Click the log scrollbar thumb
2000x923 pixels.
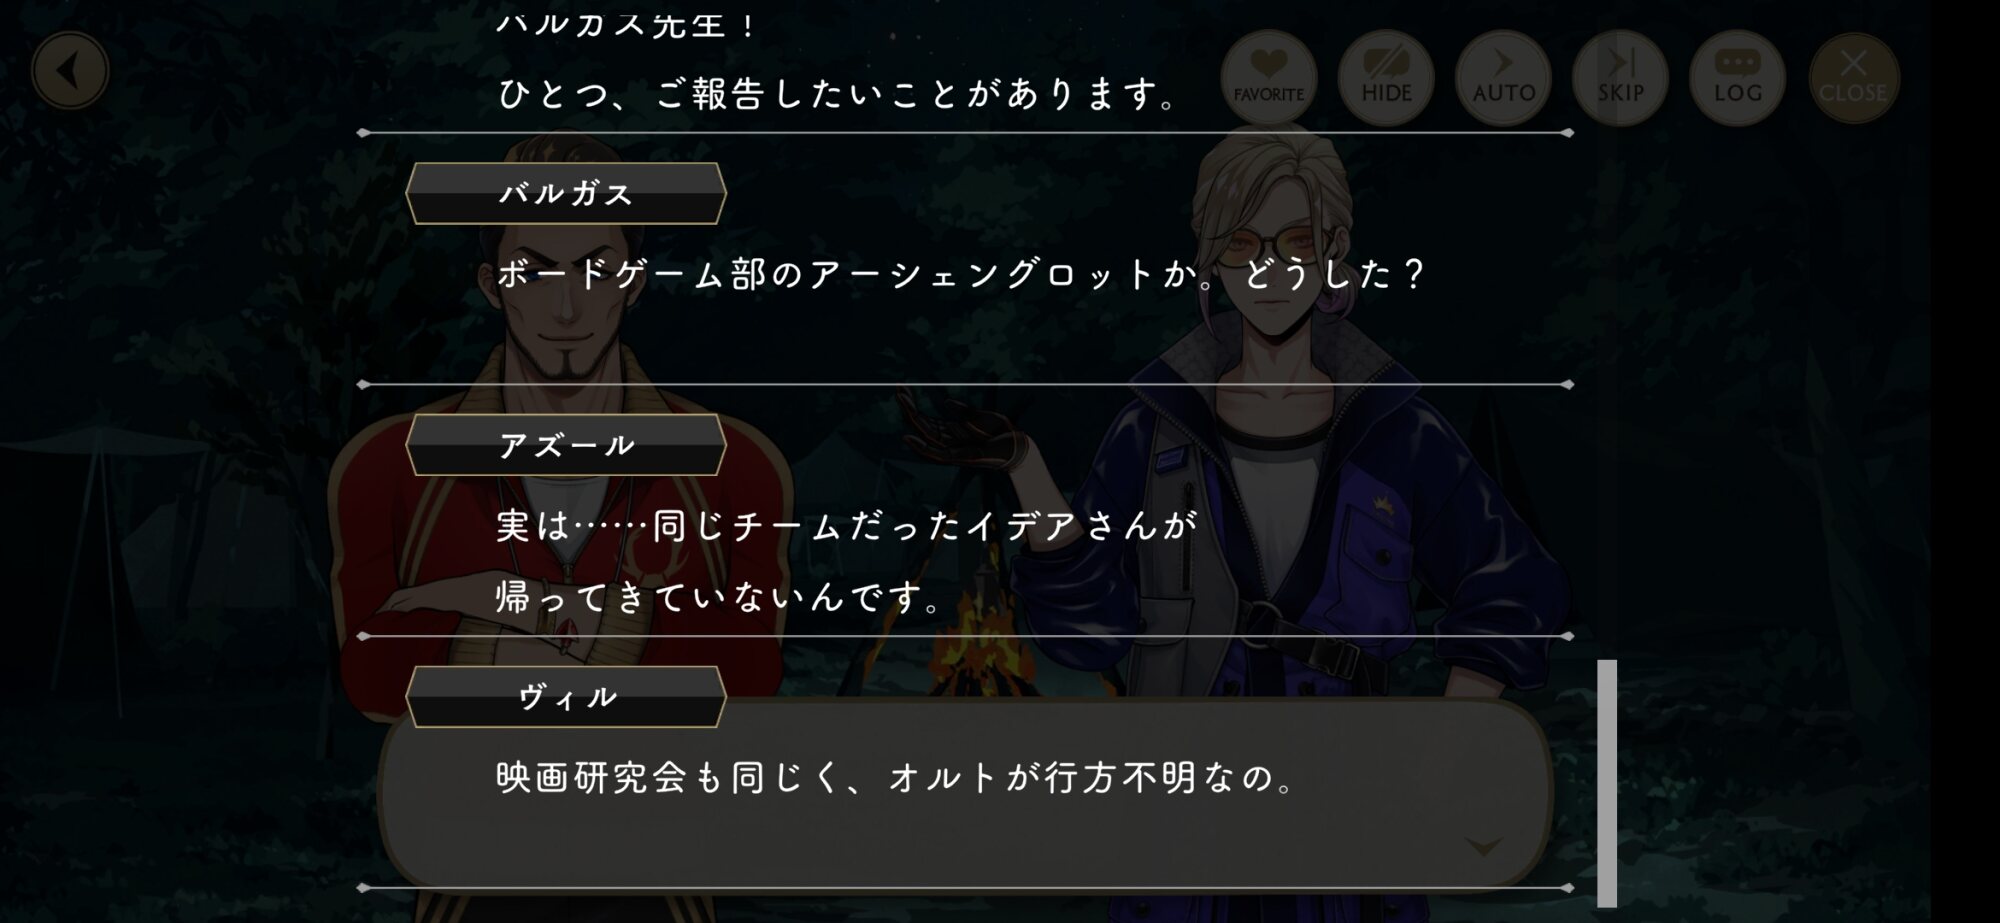coord(1607,783)
